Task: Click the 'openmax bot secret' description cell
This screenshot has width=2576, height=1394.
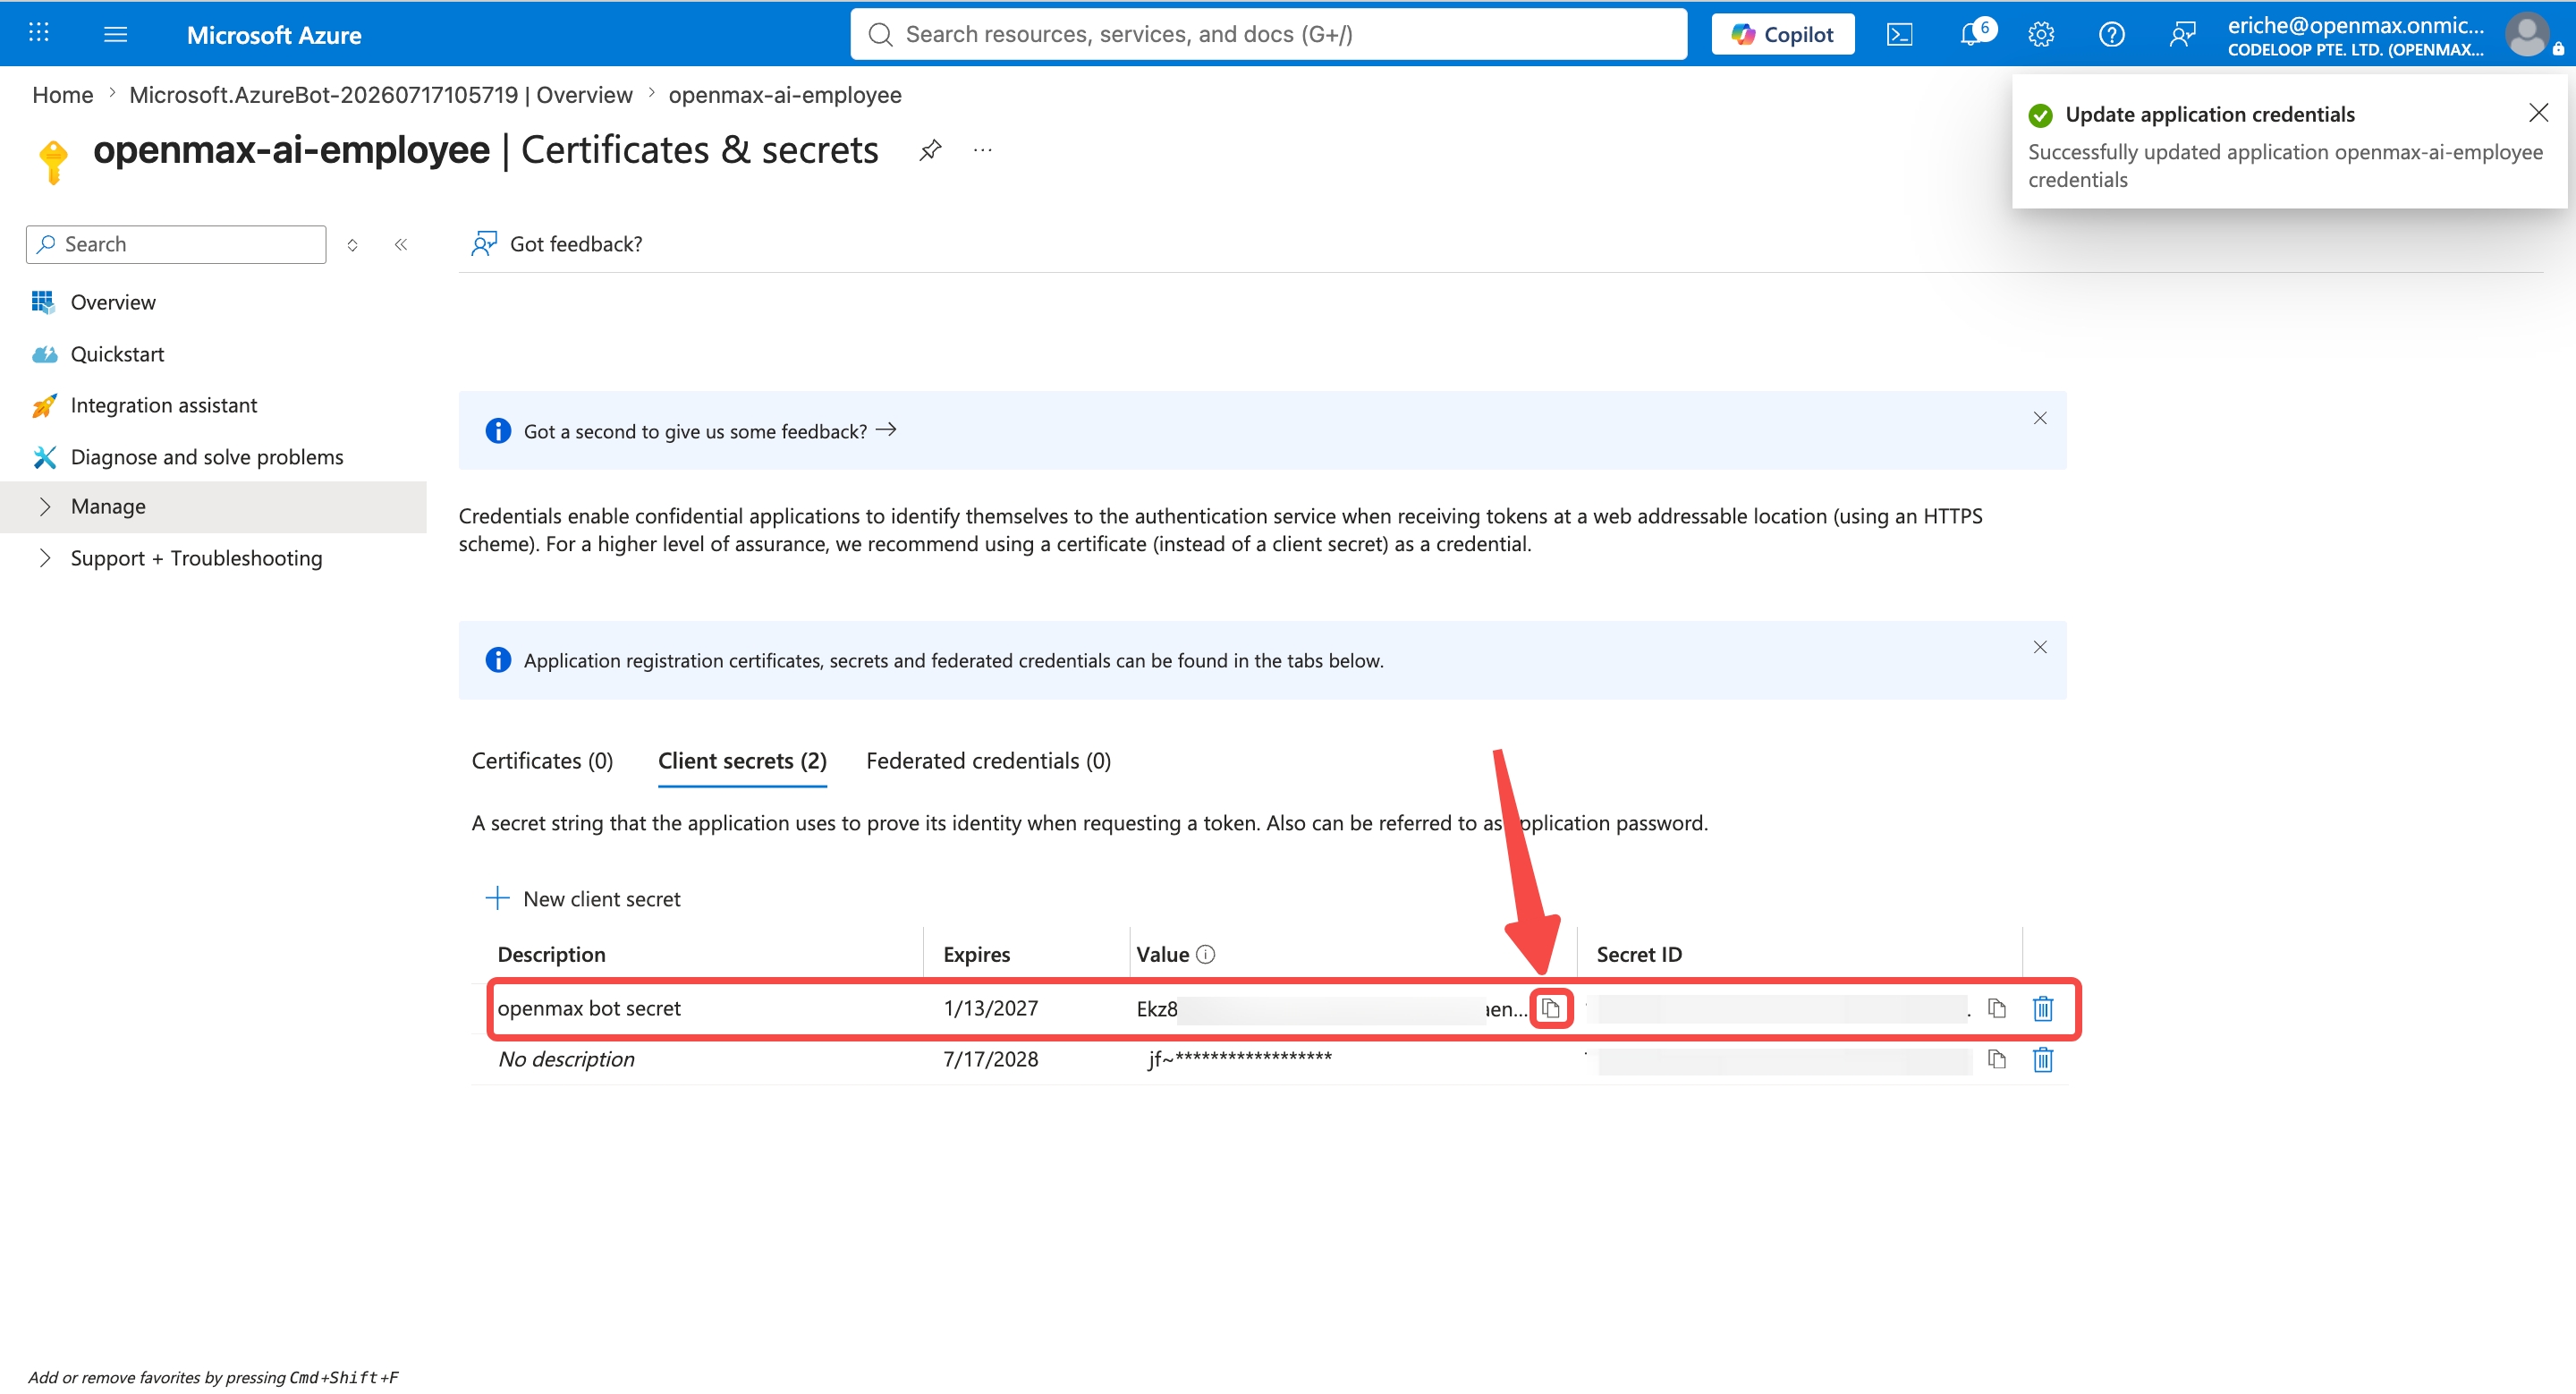Action: pyautogui.click(x=589, y=1008)
